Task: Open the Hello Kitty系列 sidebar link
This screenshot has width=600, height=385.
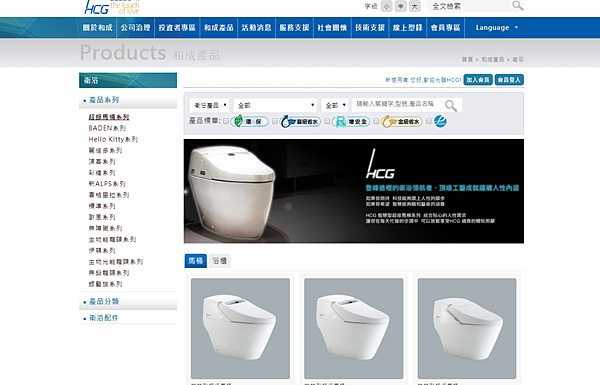Action: click(113, 139)
